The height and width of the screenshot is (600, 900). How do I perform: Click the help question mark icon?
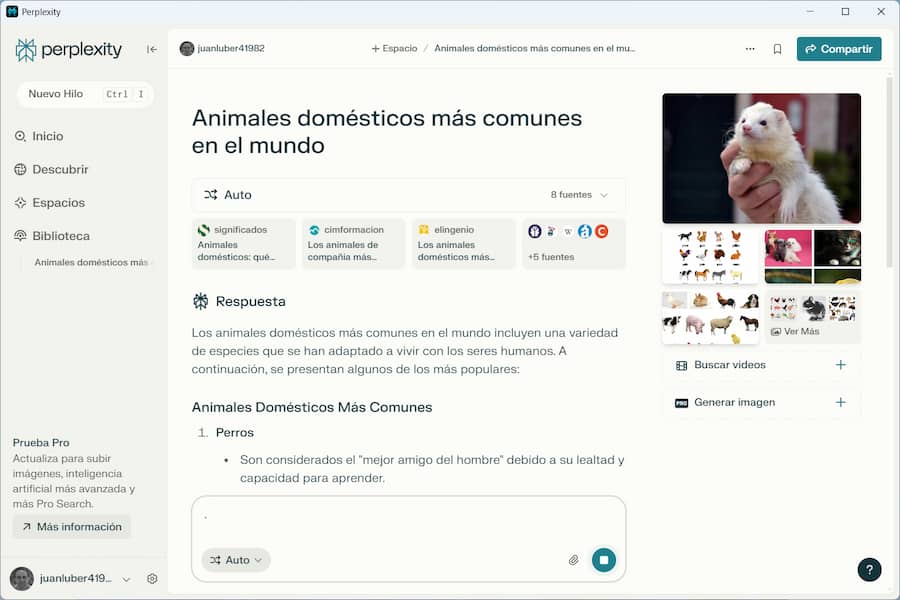coord(869,569)
